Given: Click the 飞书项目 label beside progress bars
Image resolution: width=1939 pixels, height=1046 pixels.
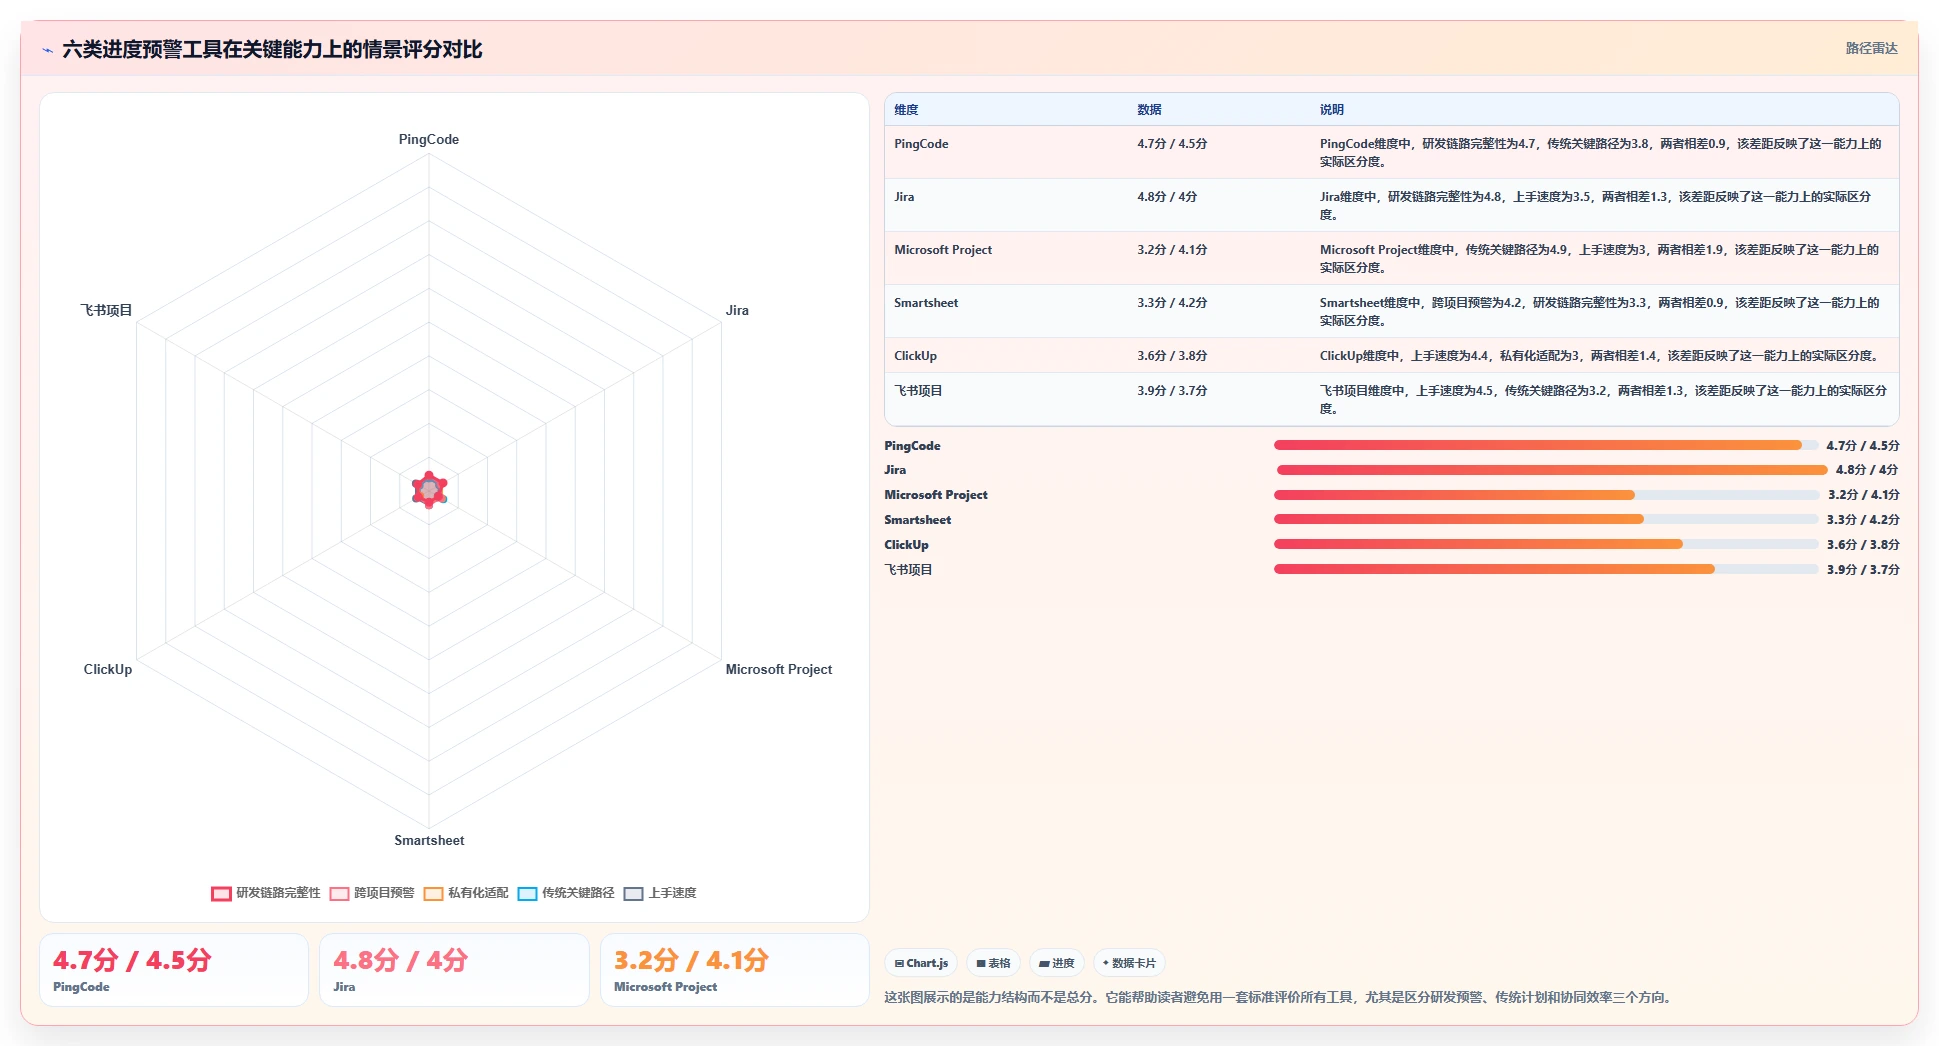Looking at the screenshot, I should pos(908,570).
